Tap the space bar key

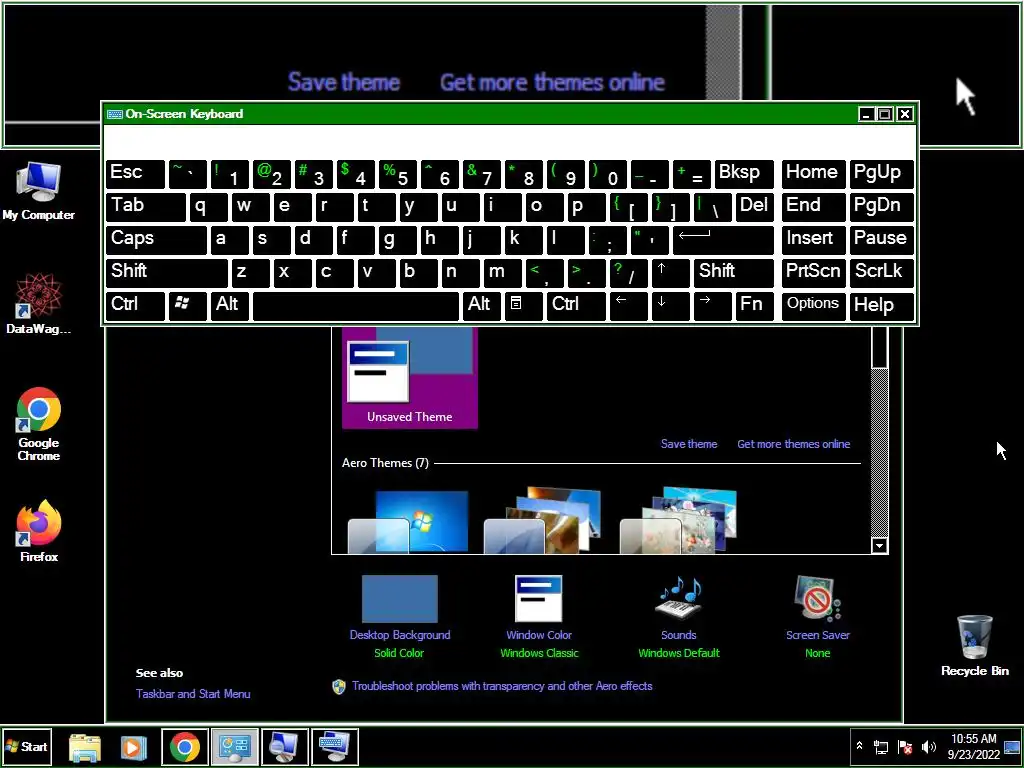[355, 304]
